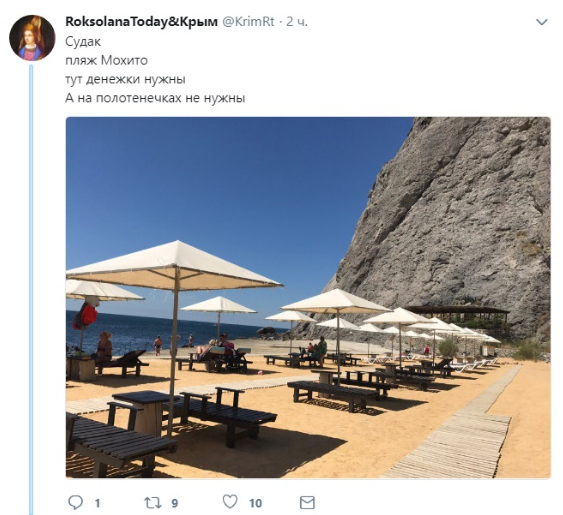The height and width of the screenshot is (515, 563).
Task: Click the reply speech bubble icon
Action: click(x=75, y=502)
